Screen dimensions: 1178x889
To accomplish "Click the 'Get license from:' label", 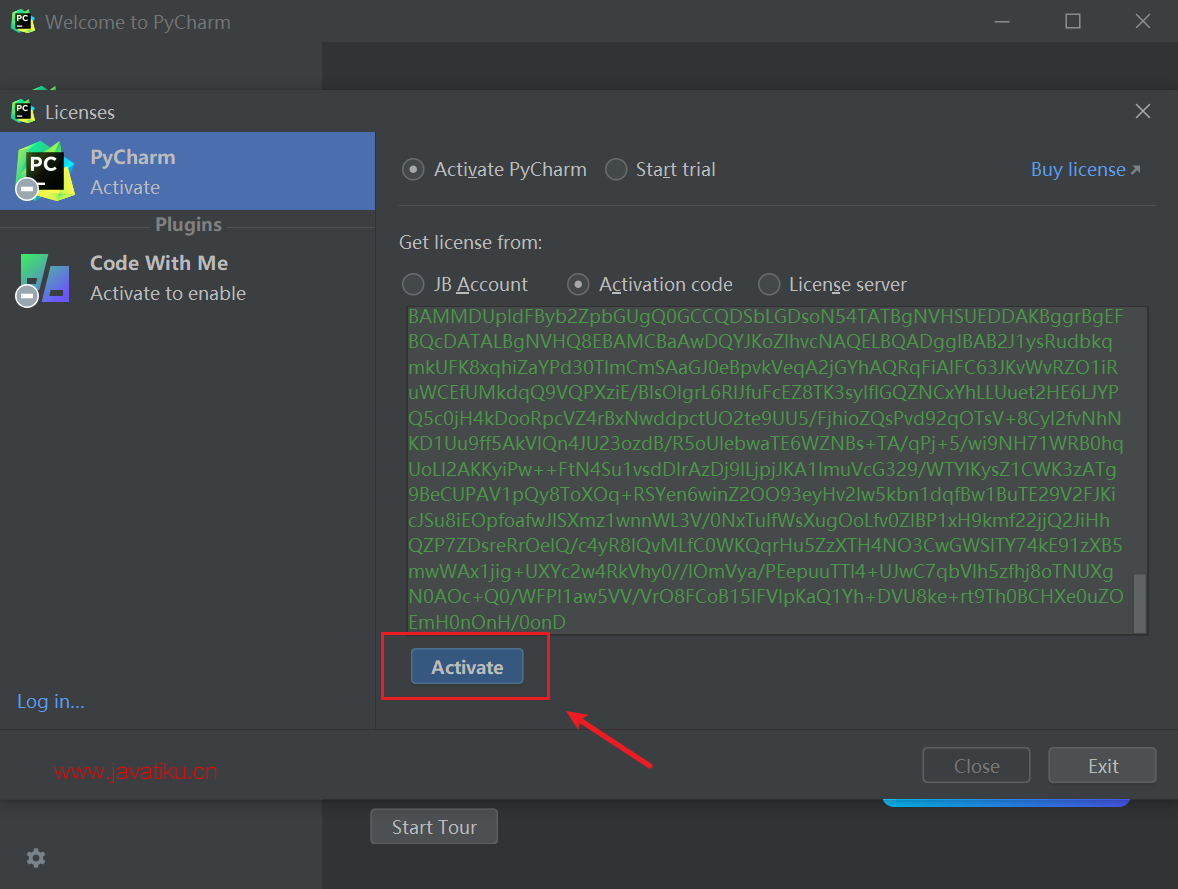I will (x=470, y=243).
